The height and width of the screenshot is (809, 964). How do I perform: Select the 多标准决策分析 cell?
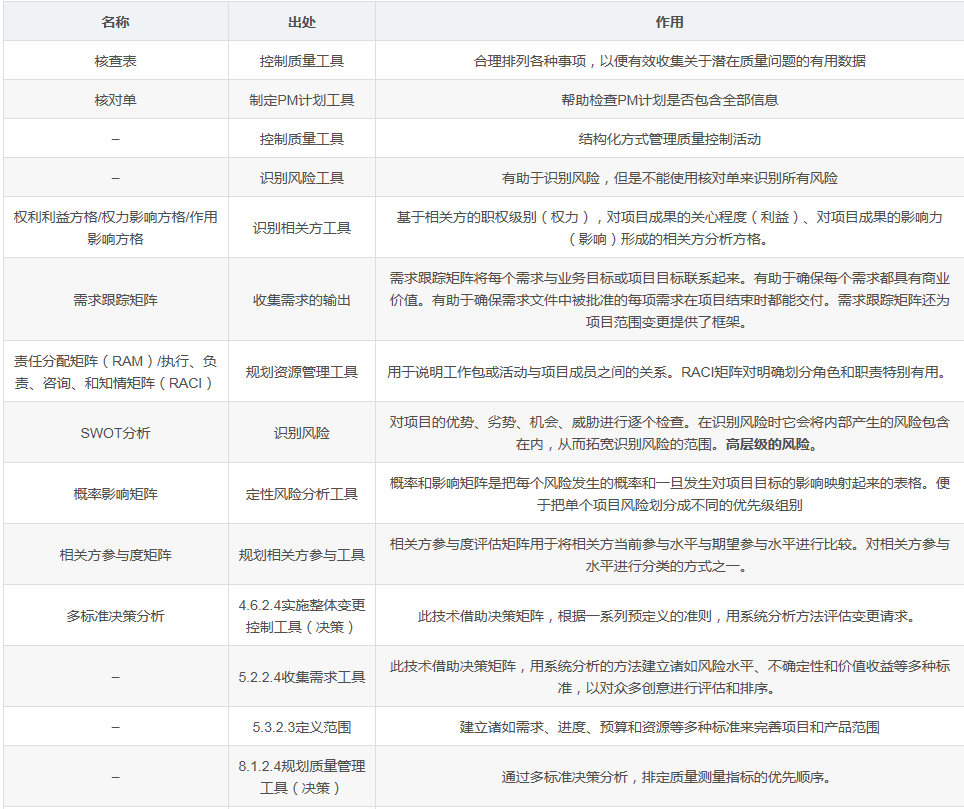pos(116,615)
